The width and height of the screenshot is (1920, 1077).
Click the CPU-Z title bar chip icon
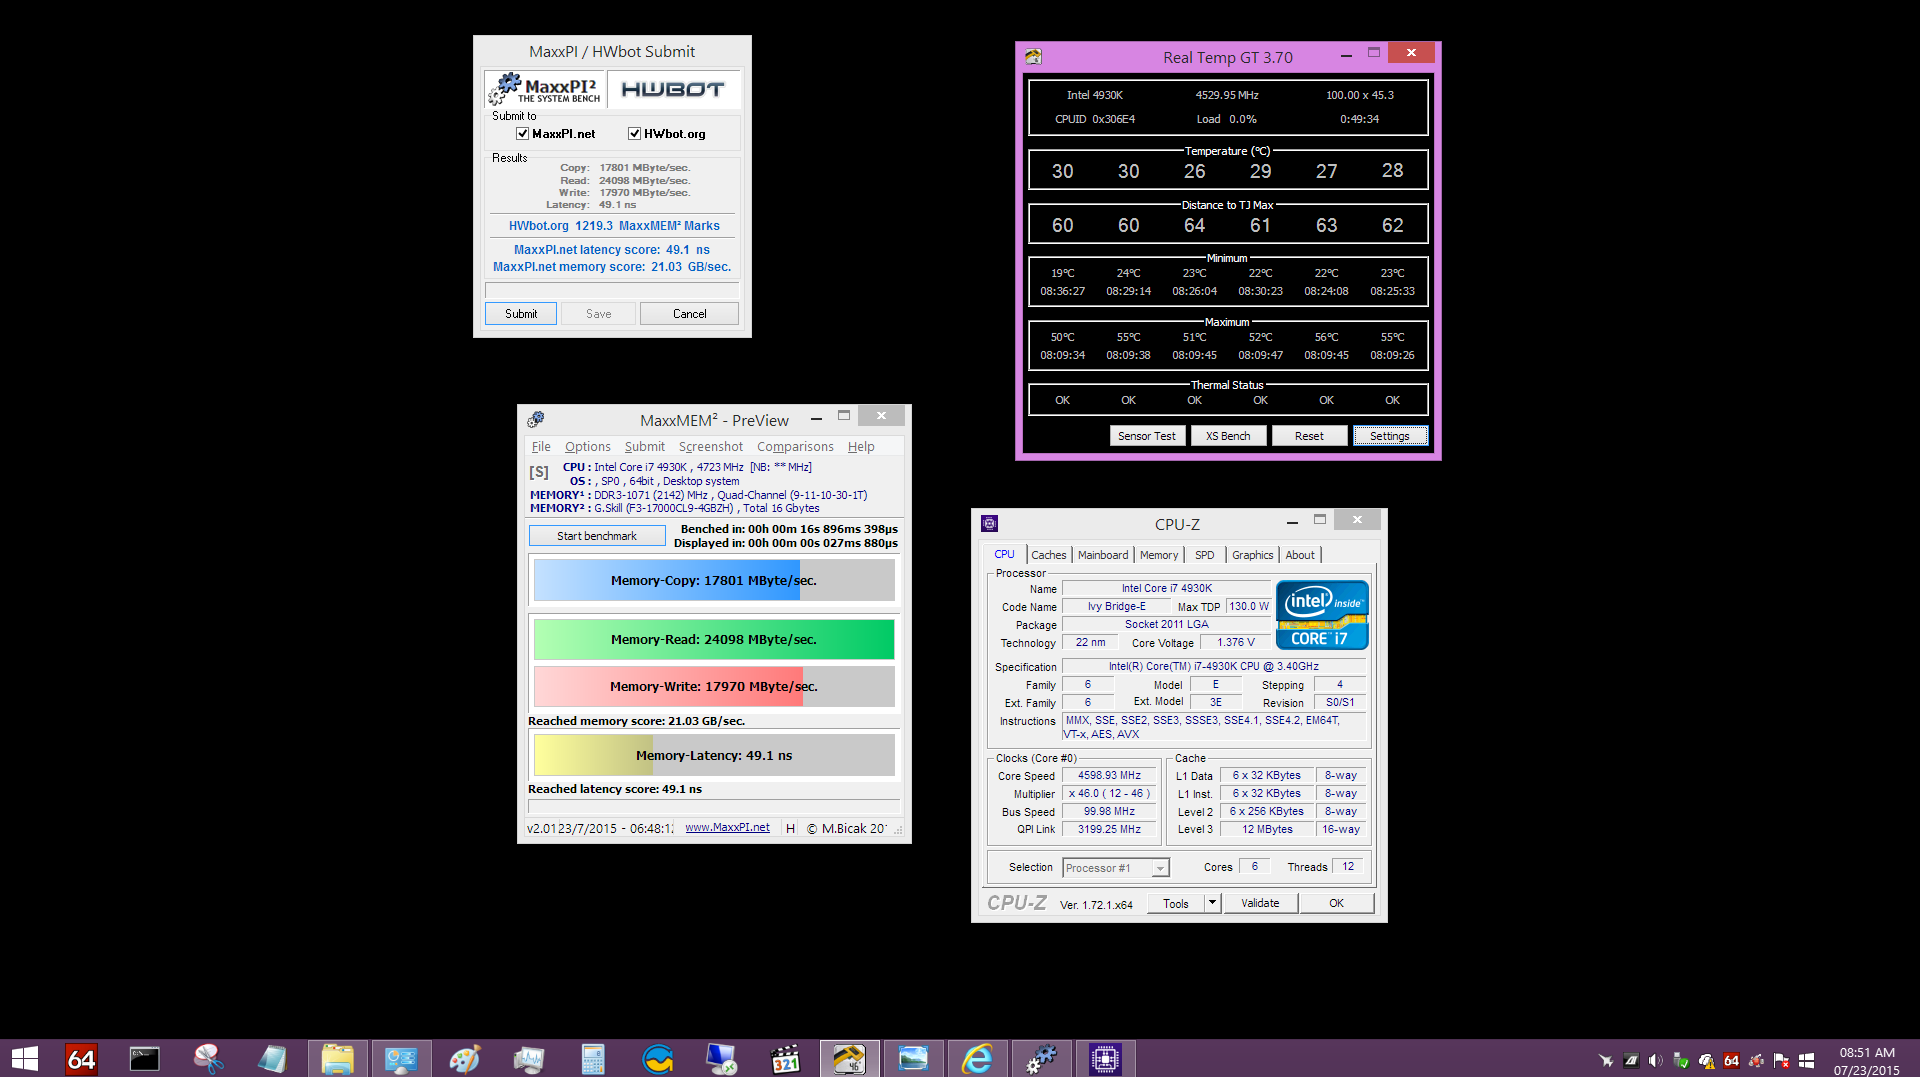coord(989,523)
